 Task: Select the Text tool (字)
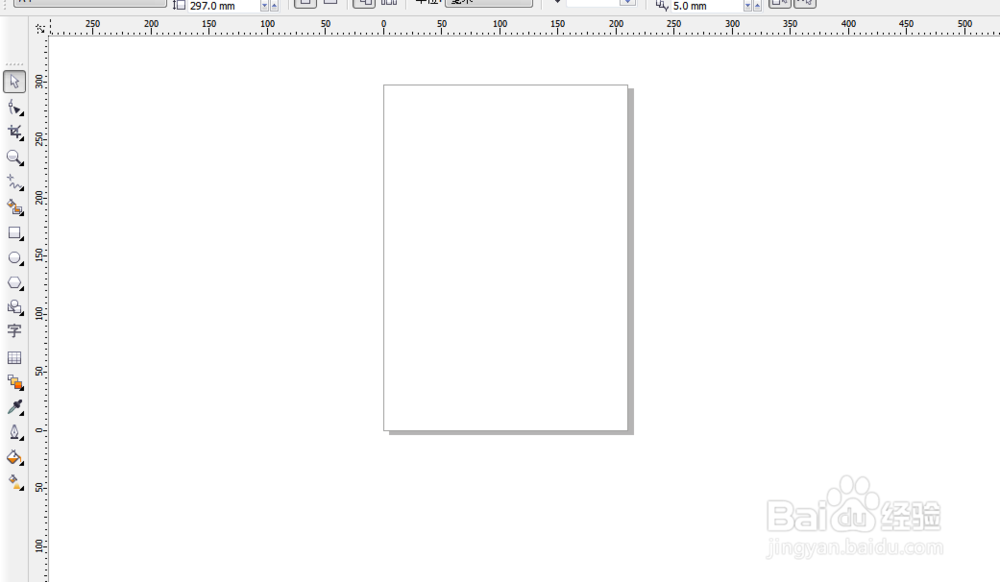[15, 331]
